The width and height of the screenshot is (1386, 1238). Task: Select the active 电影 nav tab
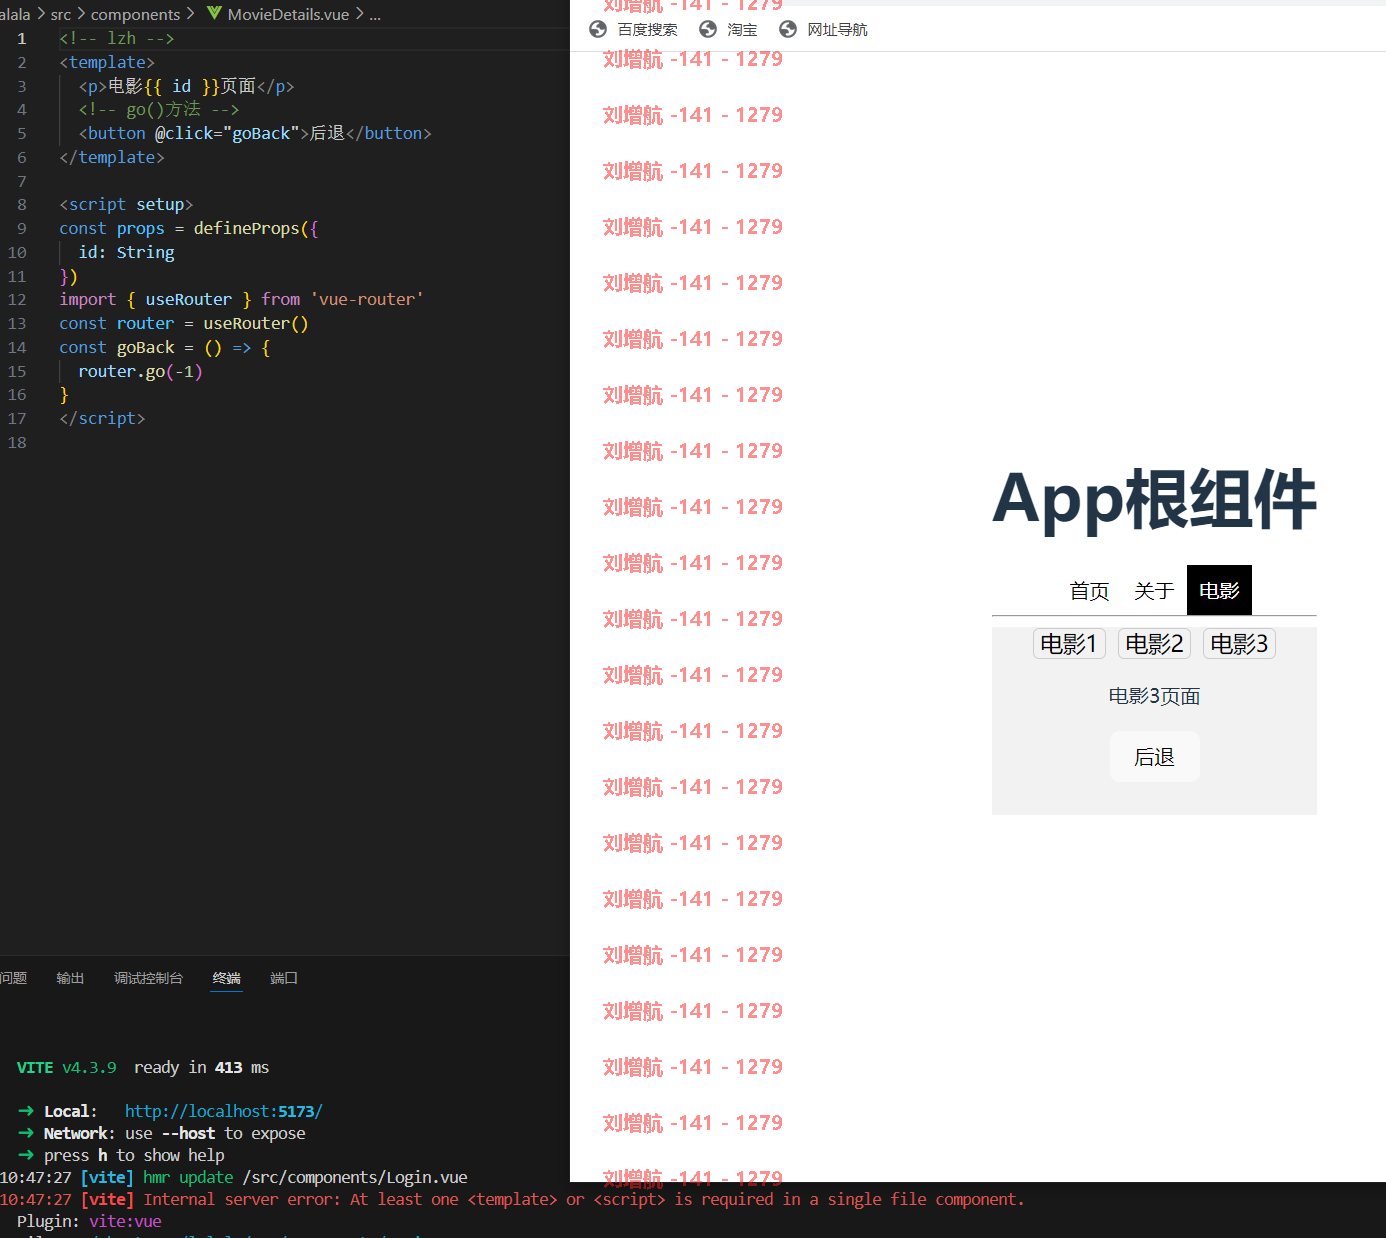click(x=1219, y=591)
